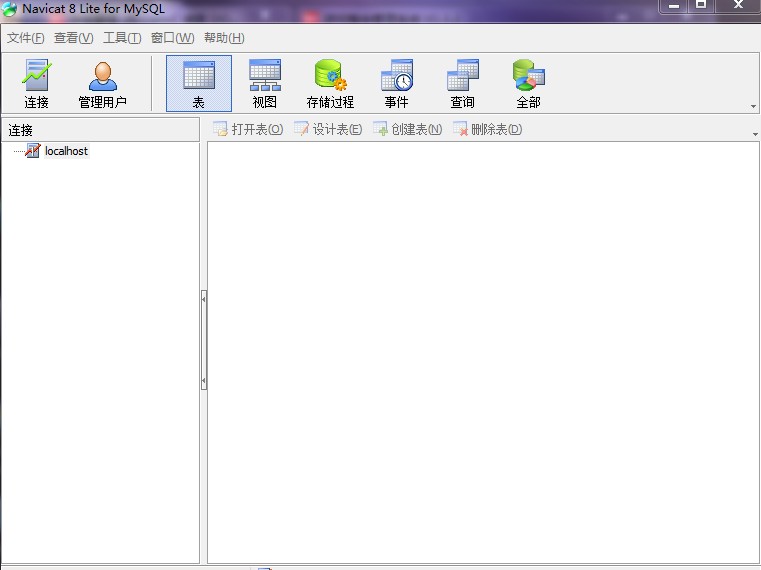
Task: Click 创建表(N) create table button
Action: point(408,129)
